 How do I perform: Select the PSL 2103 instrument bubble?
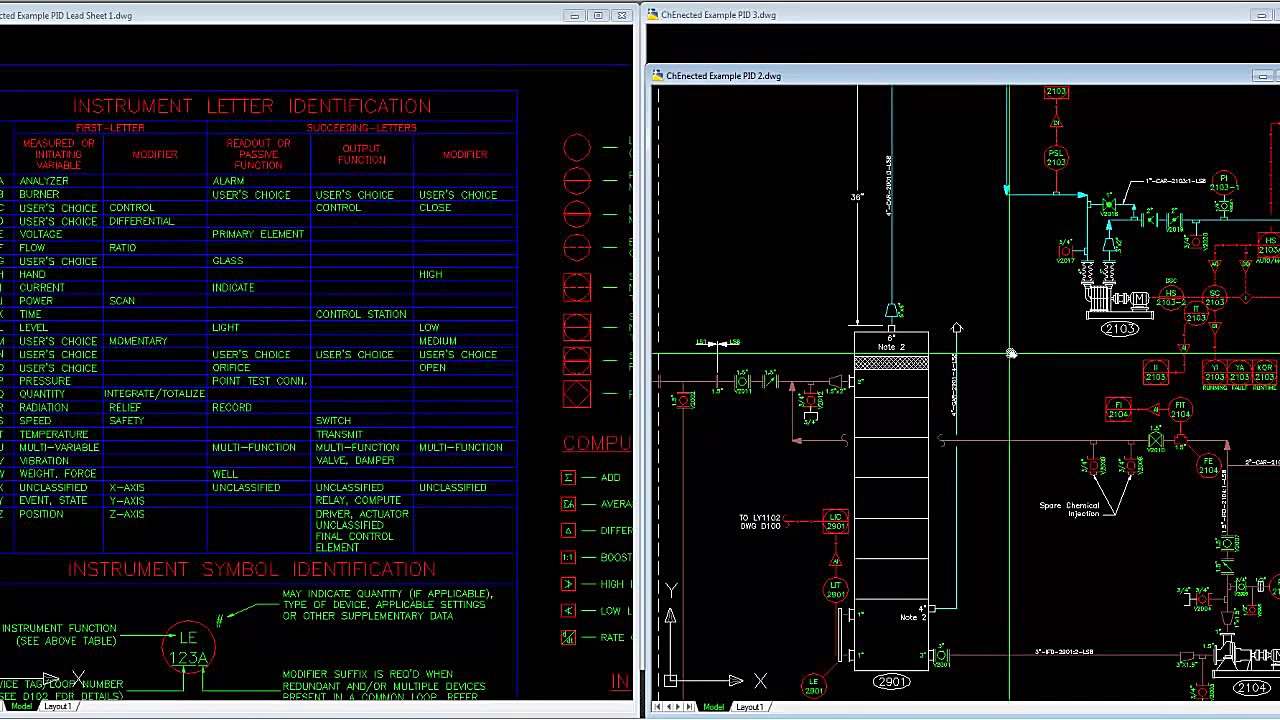[1056, 157]
